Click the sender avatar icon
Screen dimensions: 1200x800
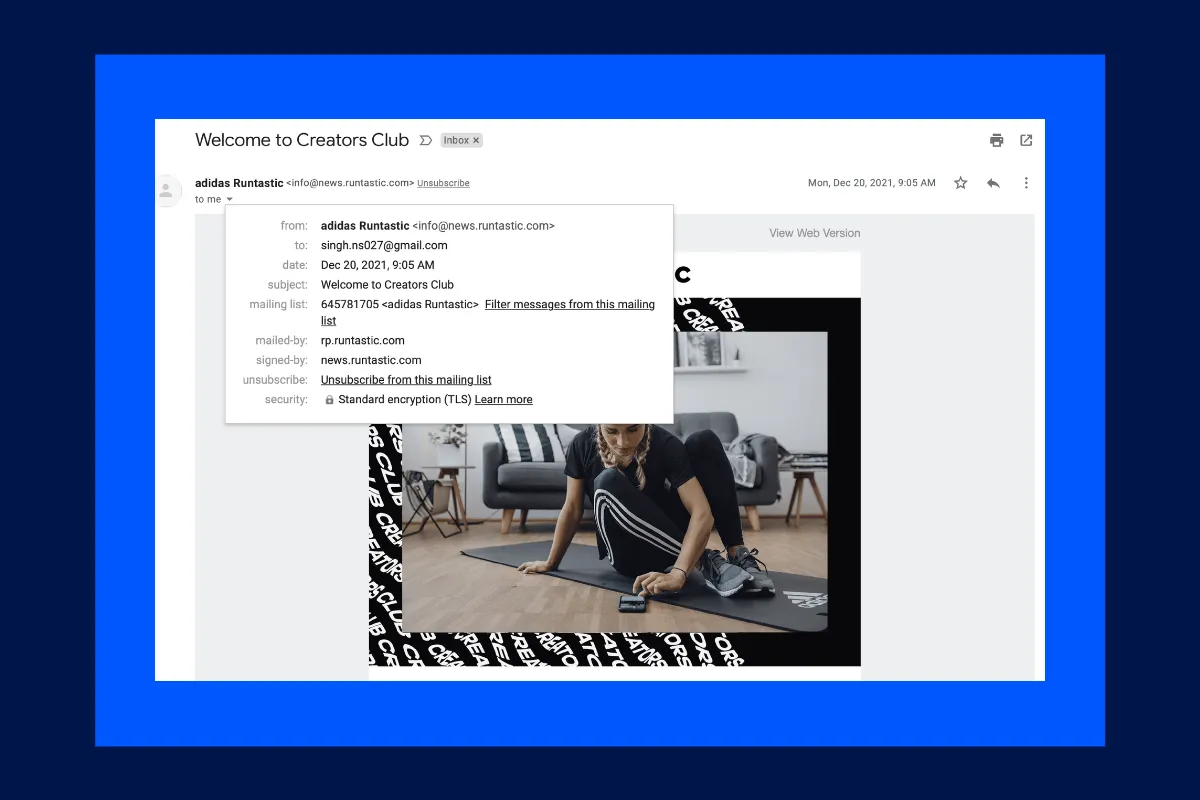(x=166, y=190)
